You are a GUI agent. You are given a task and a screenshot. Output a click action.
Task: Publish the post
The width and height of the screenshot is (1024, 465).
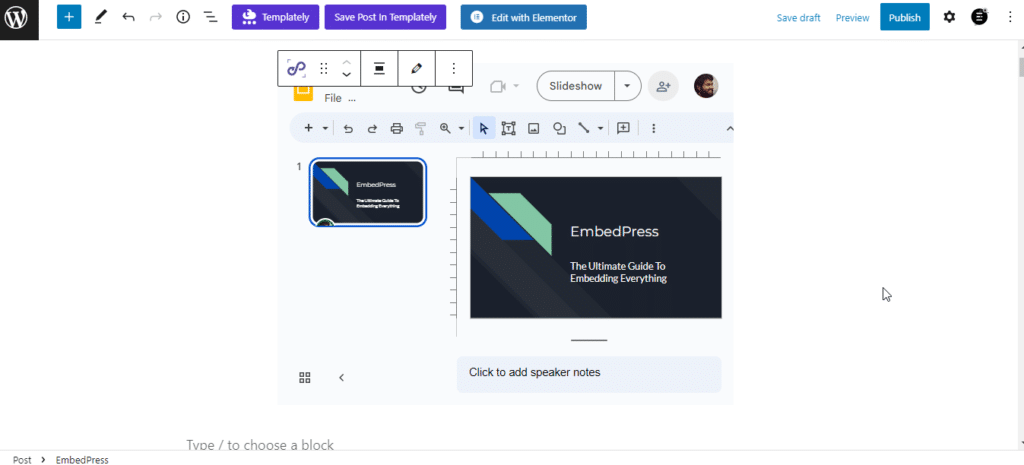[904, 18]
